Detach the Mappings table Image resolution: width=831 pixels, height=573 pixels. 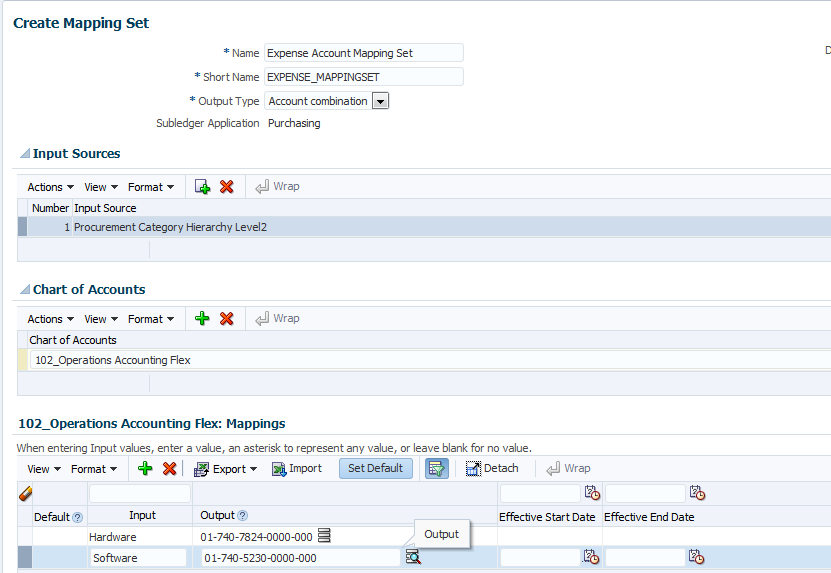(x=492, y=469)
